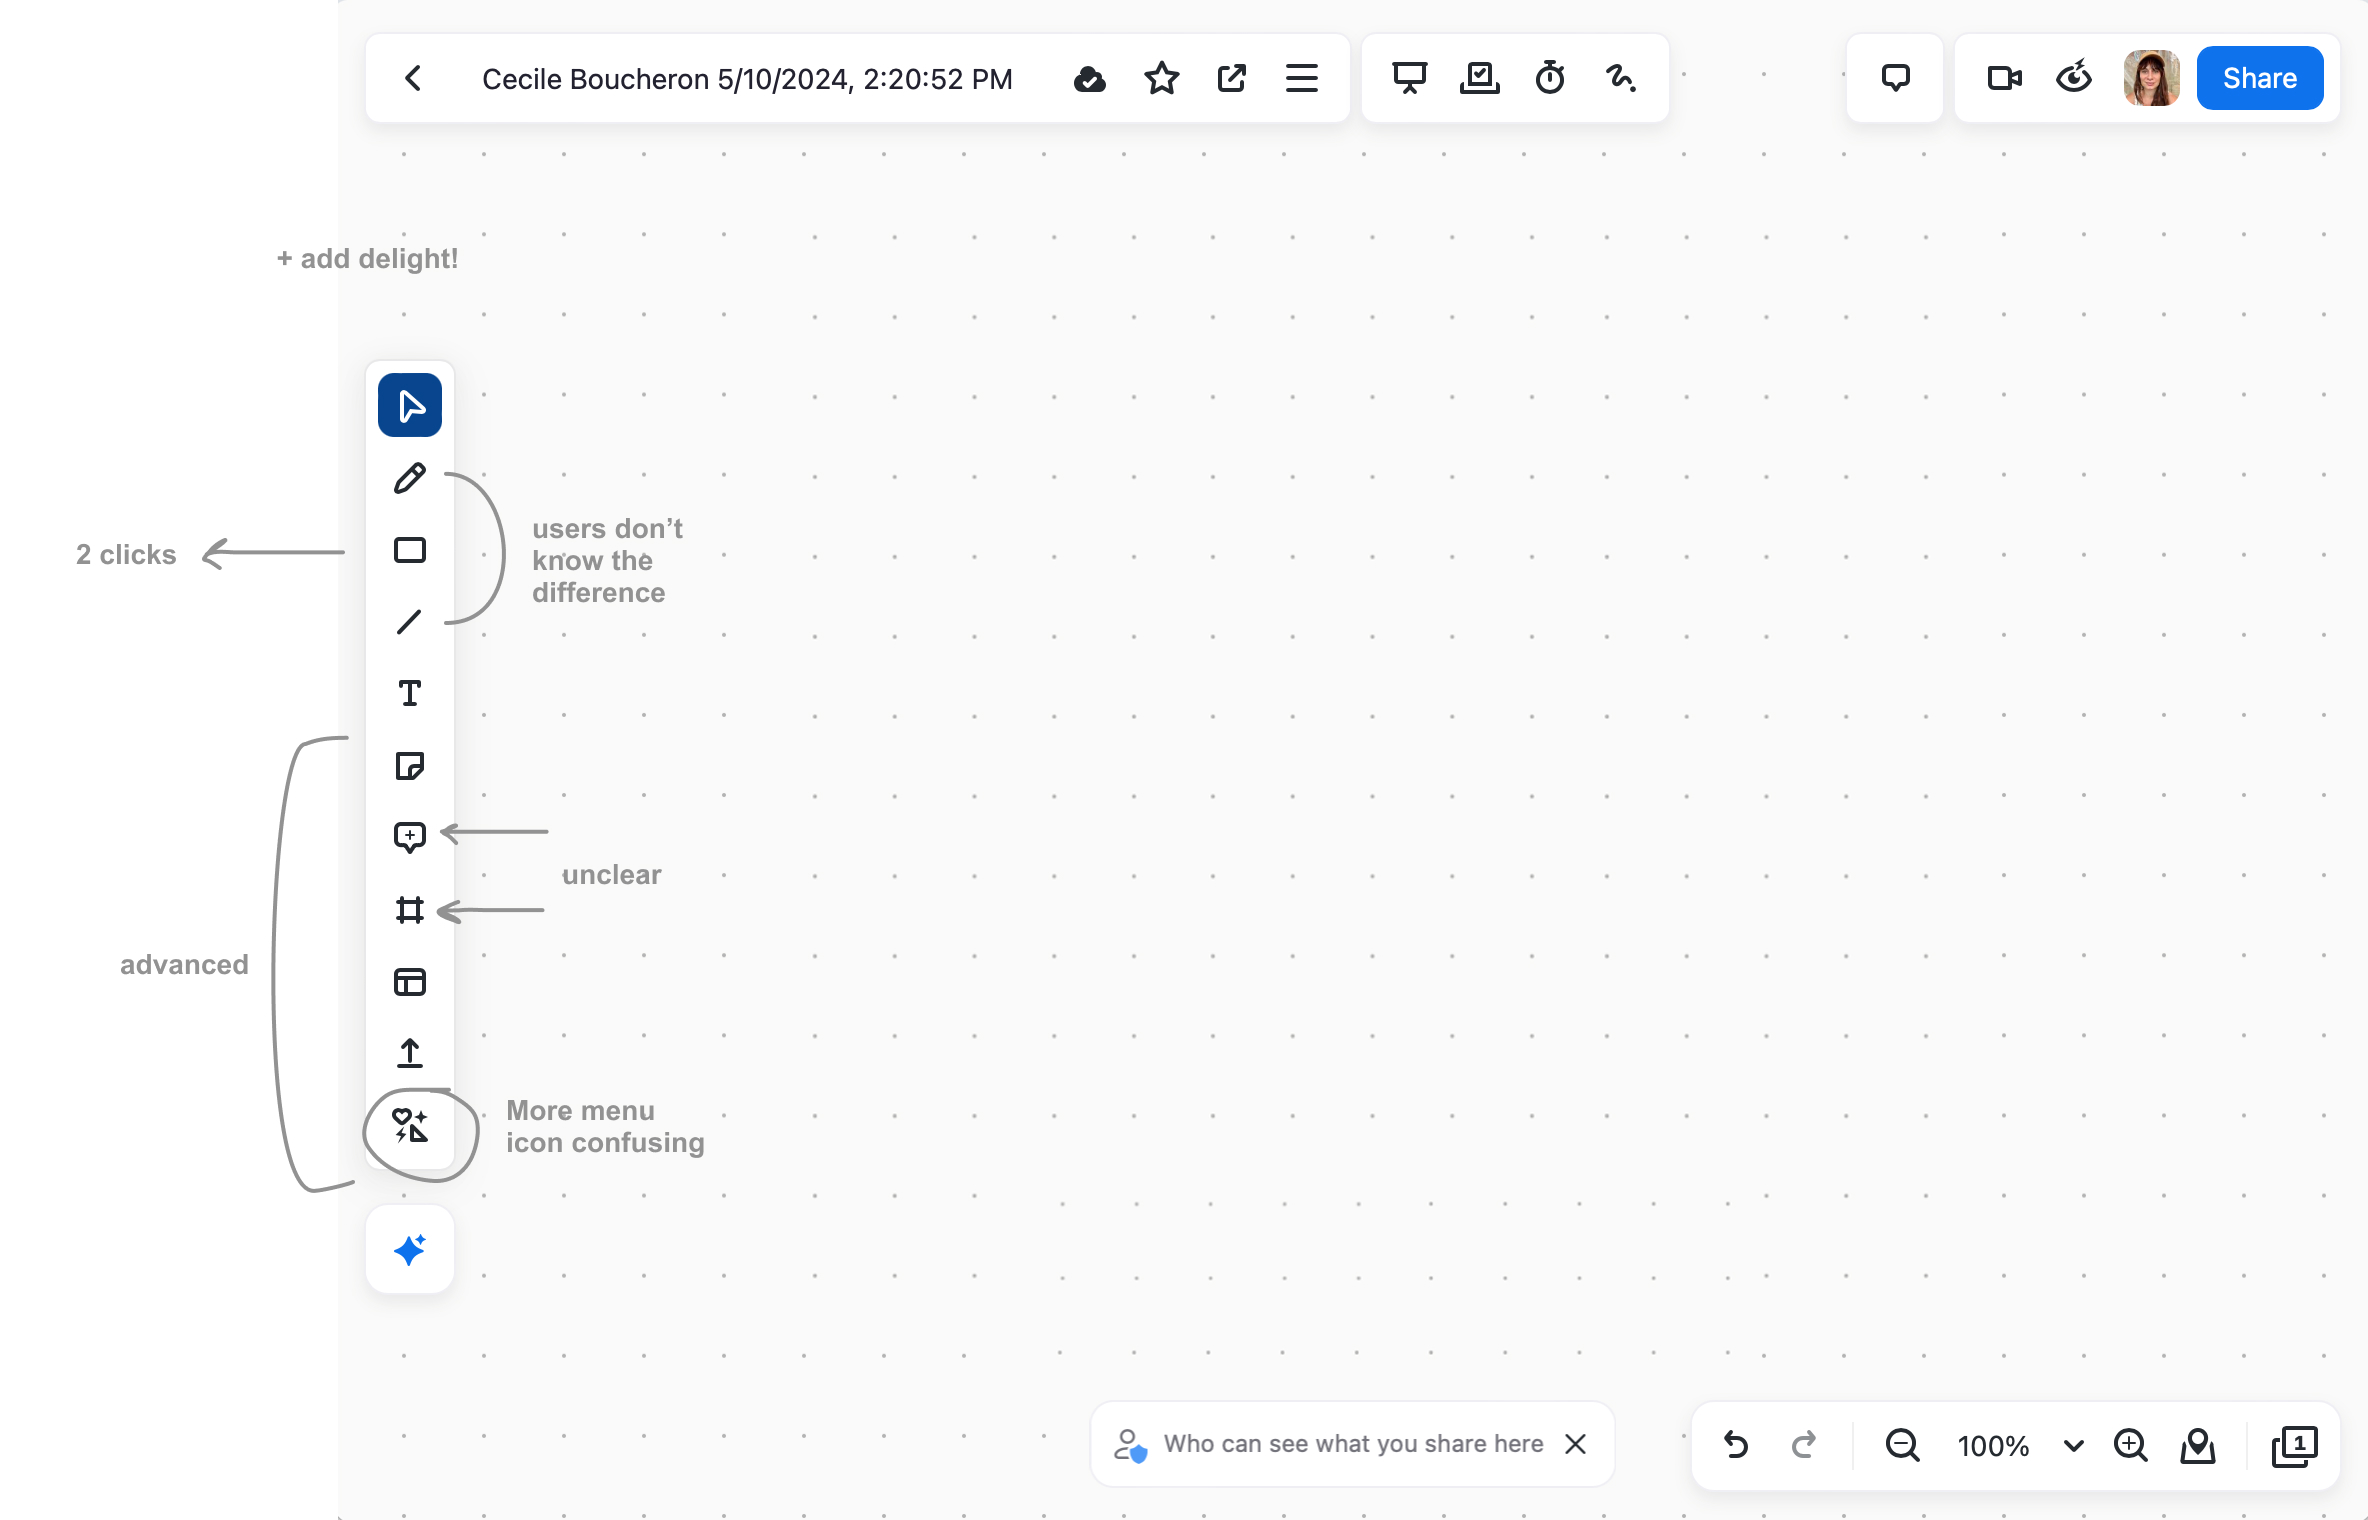2368x1520 pixels.
Task: Select the Frame tool
Action: tap(409, 909)
